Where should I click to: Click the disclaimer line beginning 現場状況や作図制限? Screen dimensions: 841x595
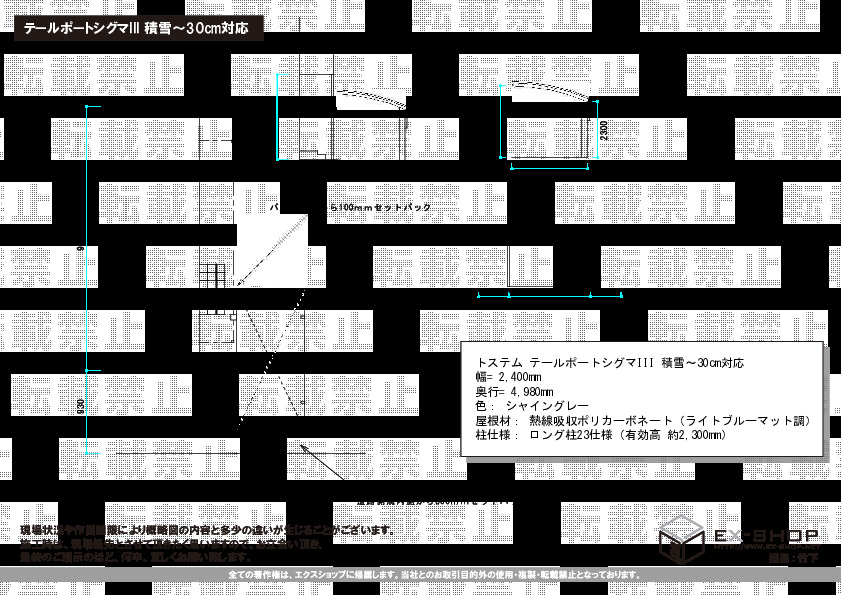[x=208, y=531]
